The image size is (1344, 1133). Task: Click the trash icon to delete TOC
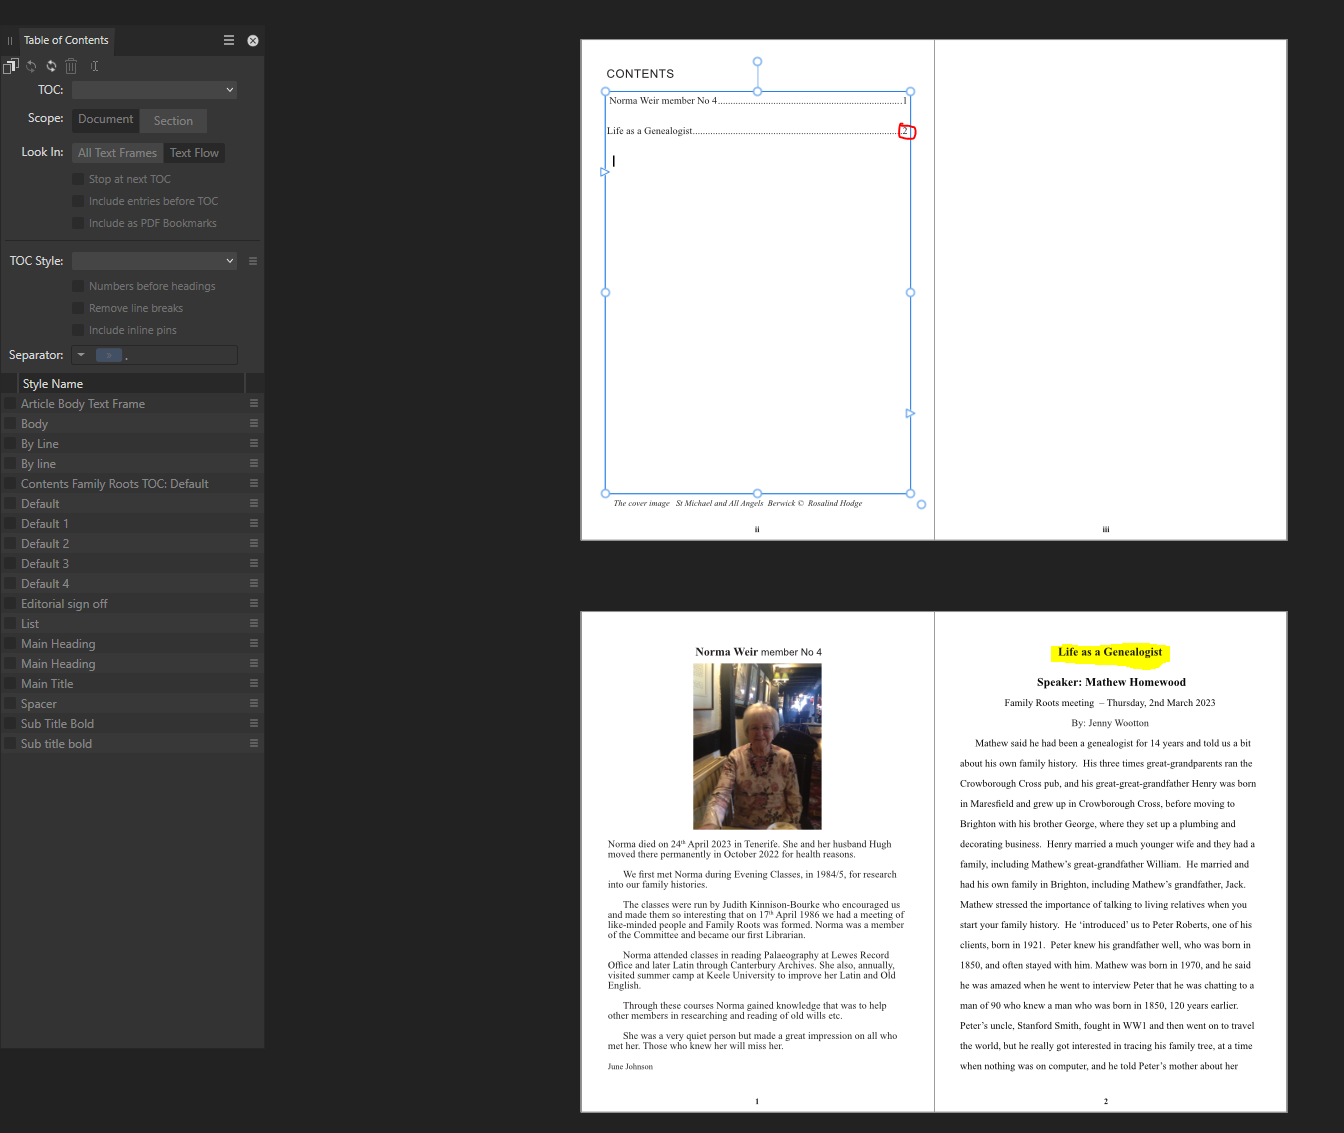point(71,66)
